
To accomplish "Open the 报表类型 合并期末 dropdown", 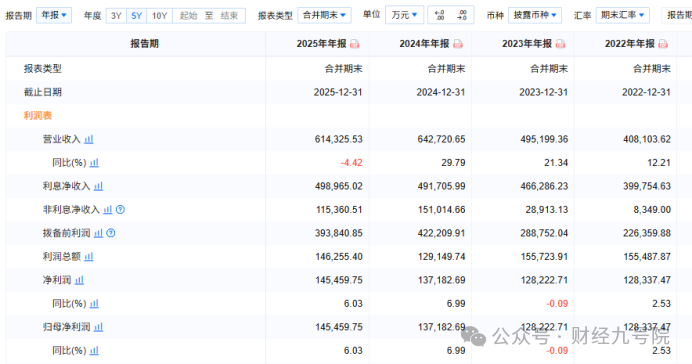I will tap(324, 15).
